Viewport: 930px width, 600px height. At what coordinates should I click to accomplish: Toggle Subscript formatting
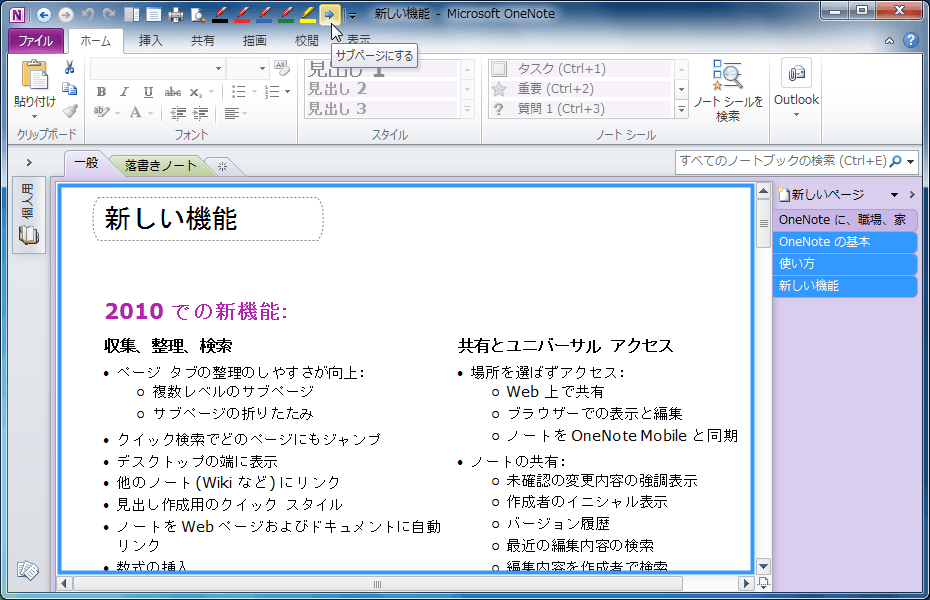pyautogui.click(x=196, y=92)
